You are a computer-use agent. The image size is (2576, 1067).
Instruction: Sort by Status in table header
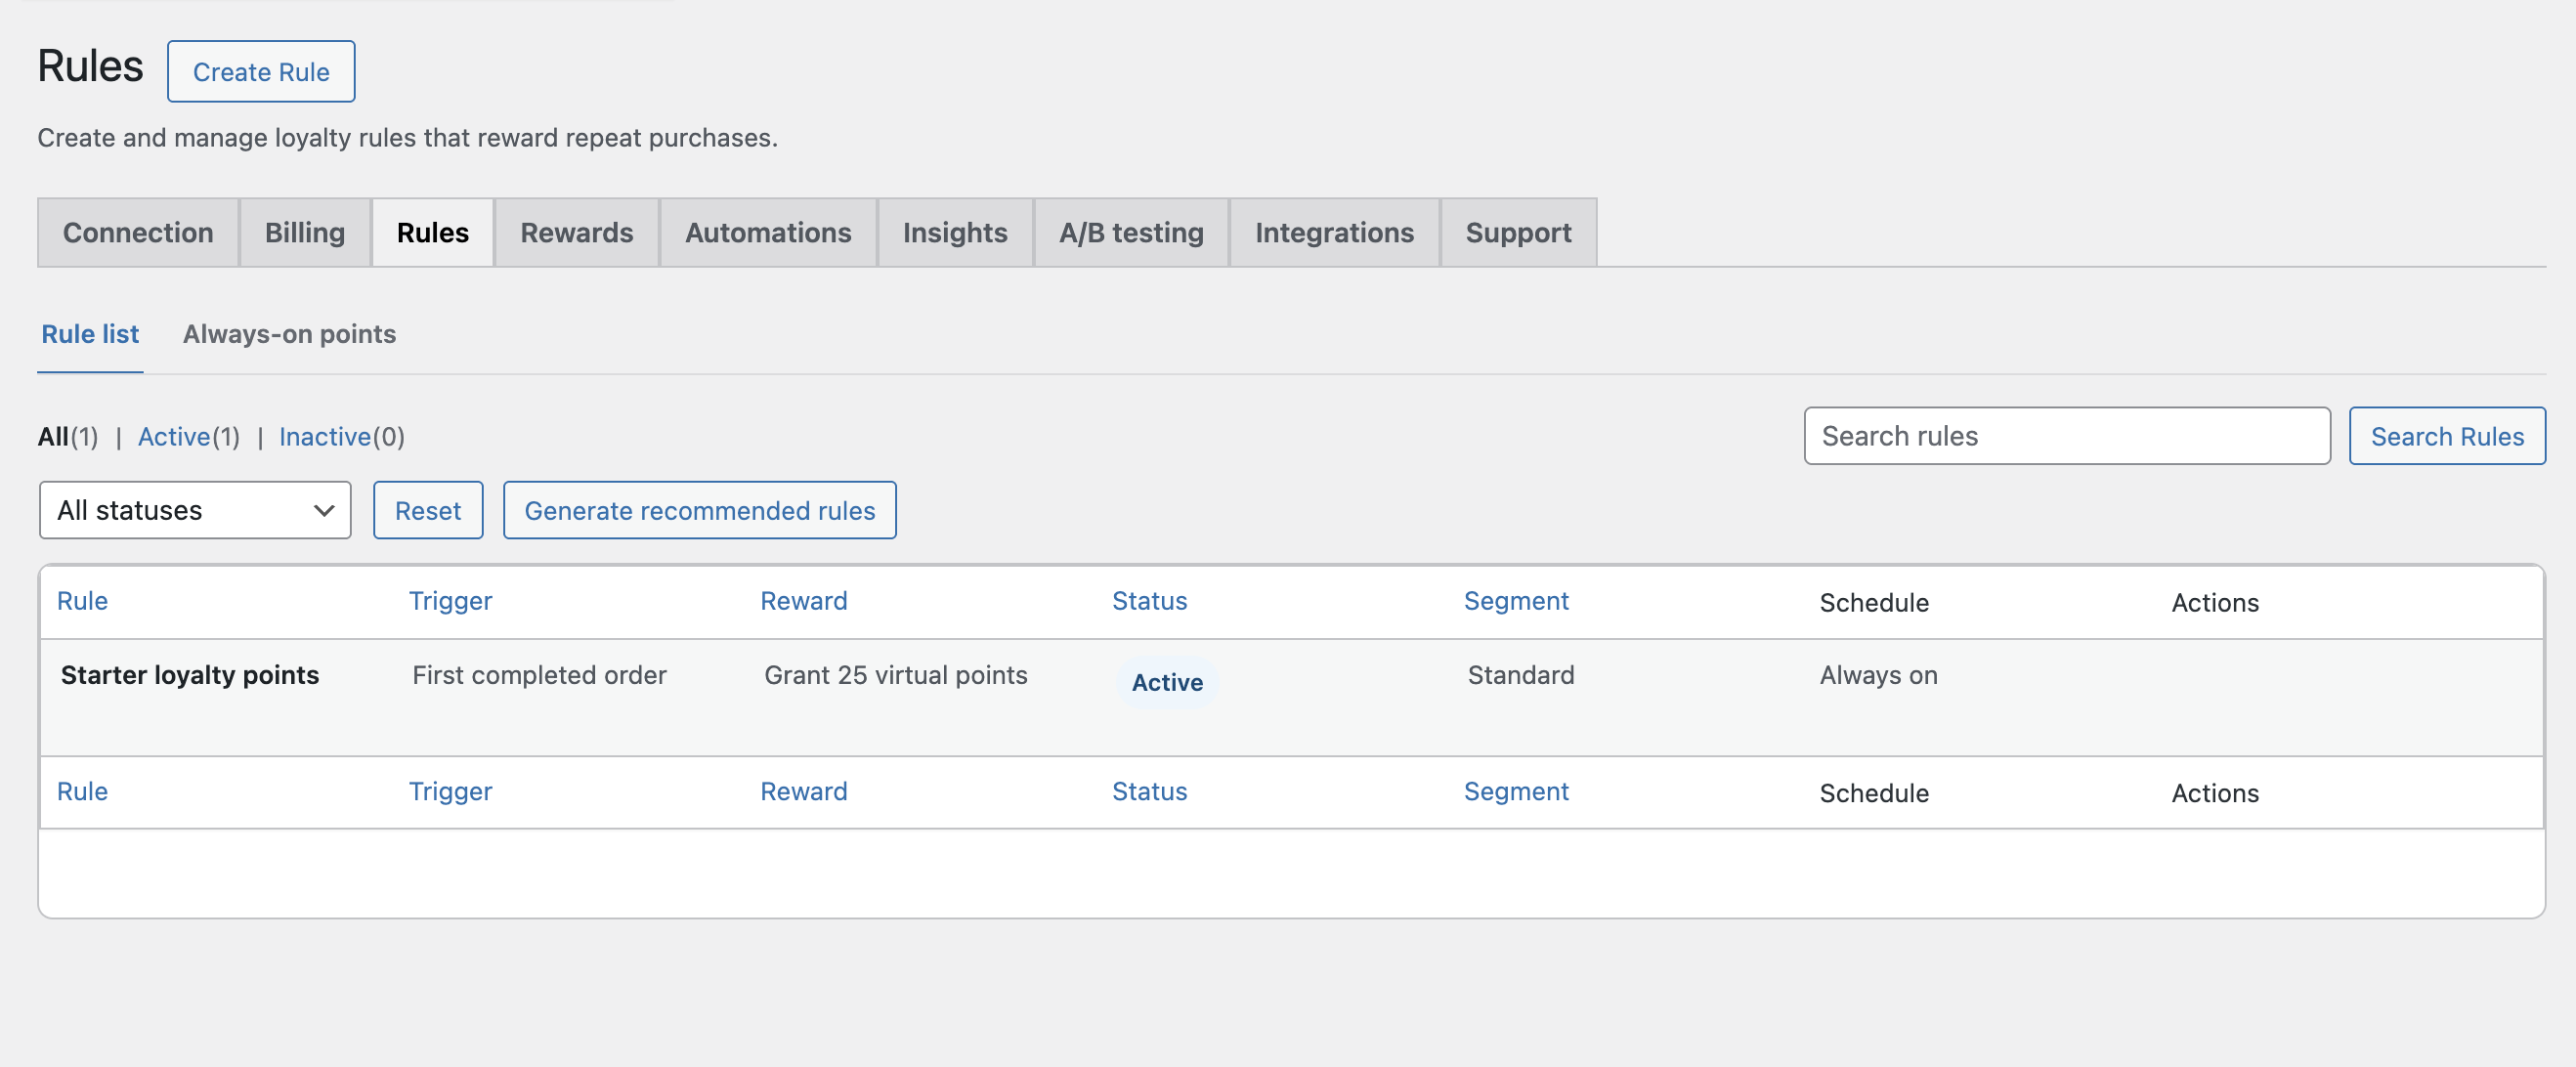click(x=1150, y=601)
